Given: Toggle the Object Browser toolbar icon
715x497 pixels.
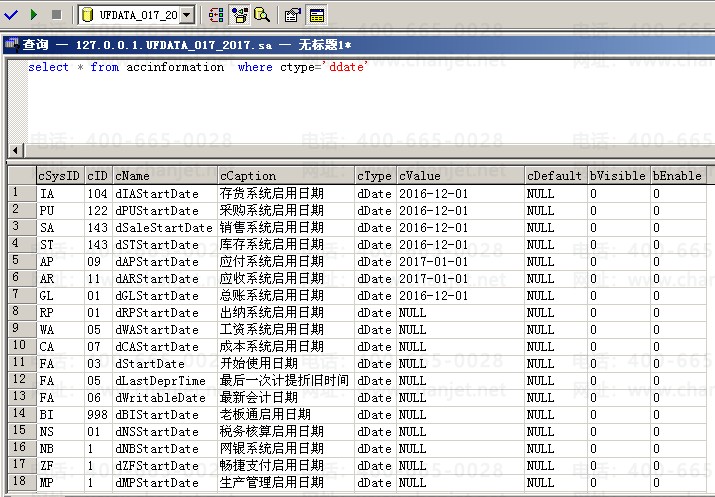Looking at the screenshot, I should click(x=240, y=15).
